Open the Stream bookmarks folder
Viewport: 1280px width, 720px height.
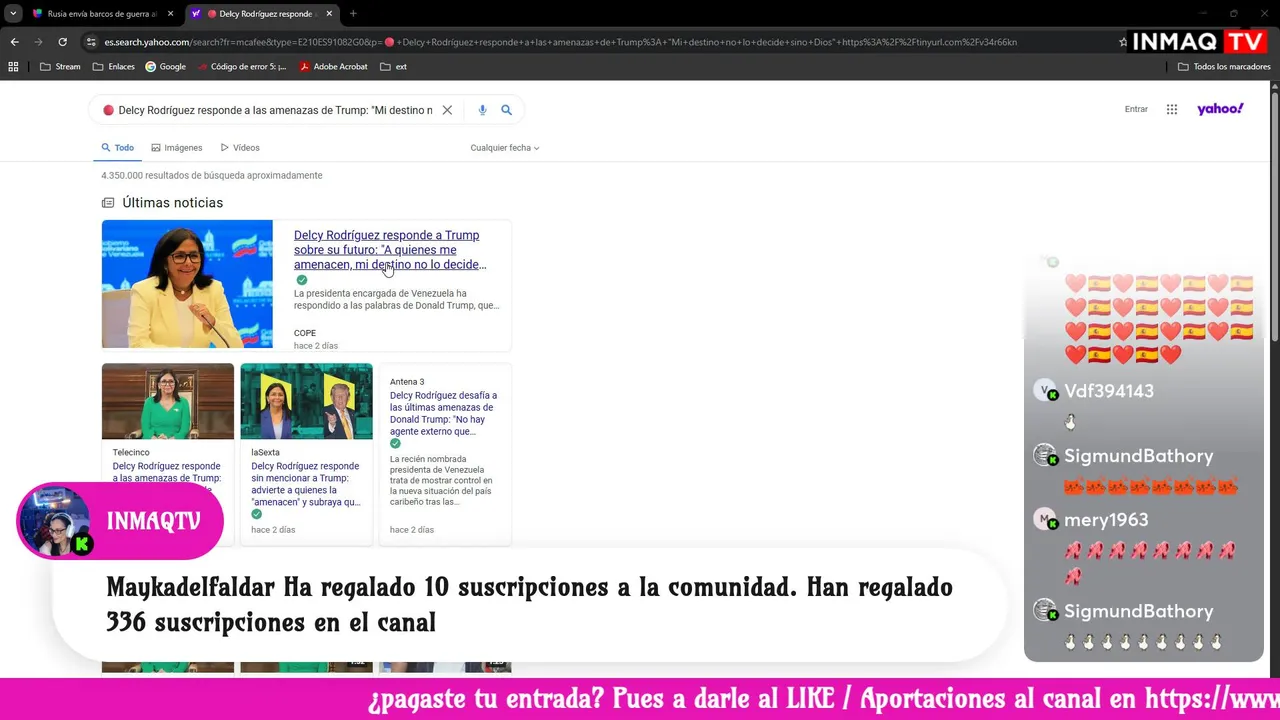tap(60, 67)
